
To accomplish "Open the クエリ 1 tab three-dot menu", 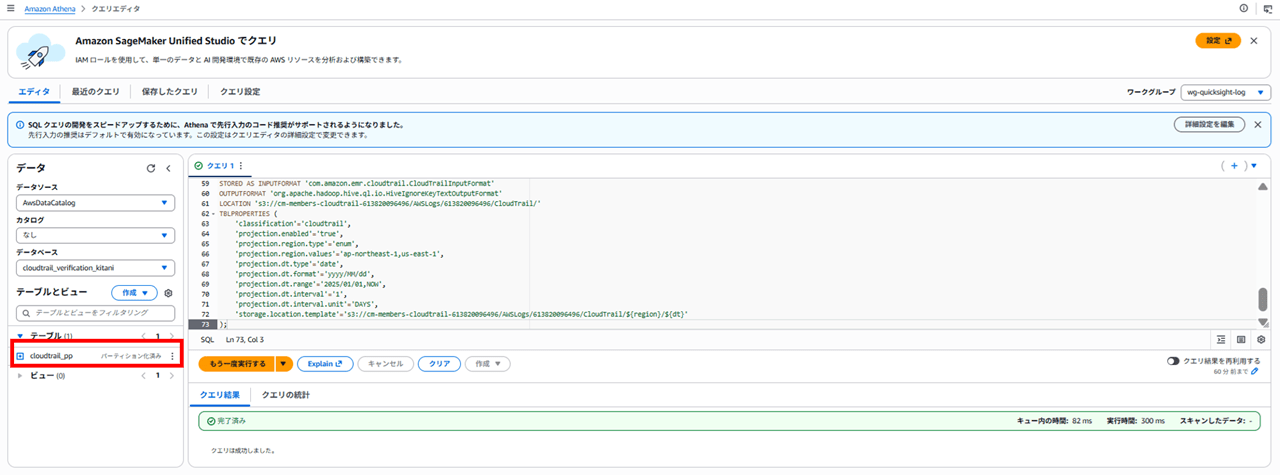I will pyautogui.click(x=240, y=166).
